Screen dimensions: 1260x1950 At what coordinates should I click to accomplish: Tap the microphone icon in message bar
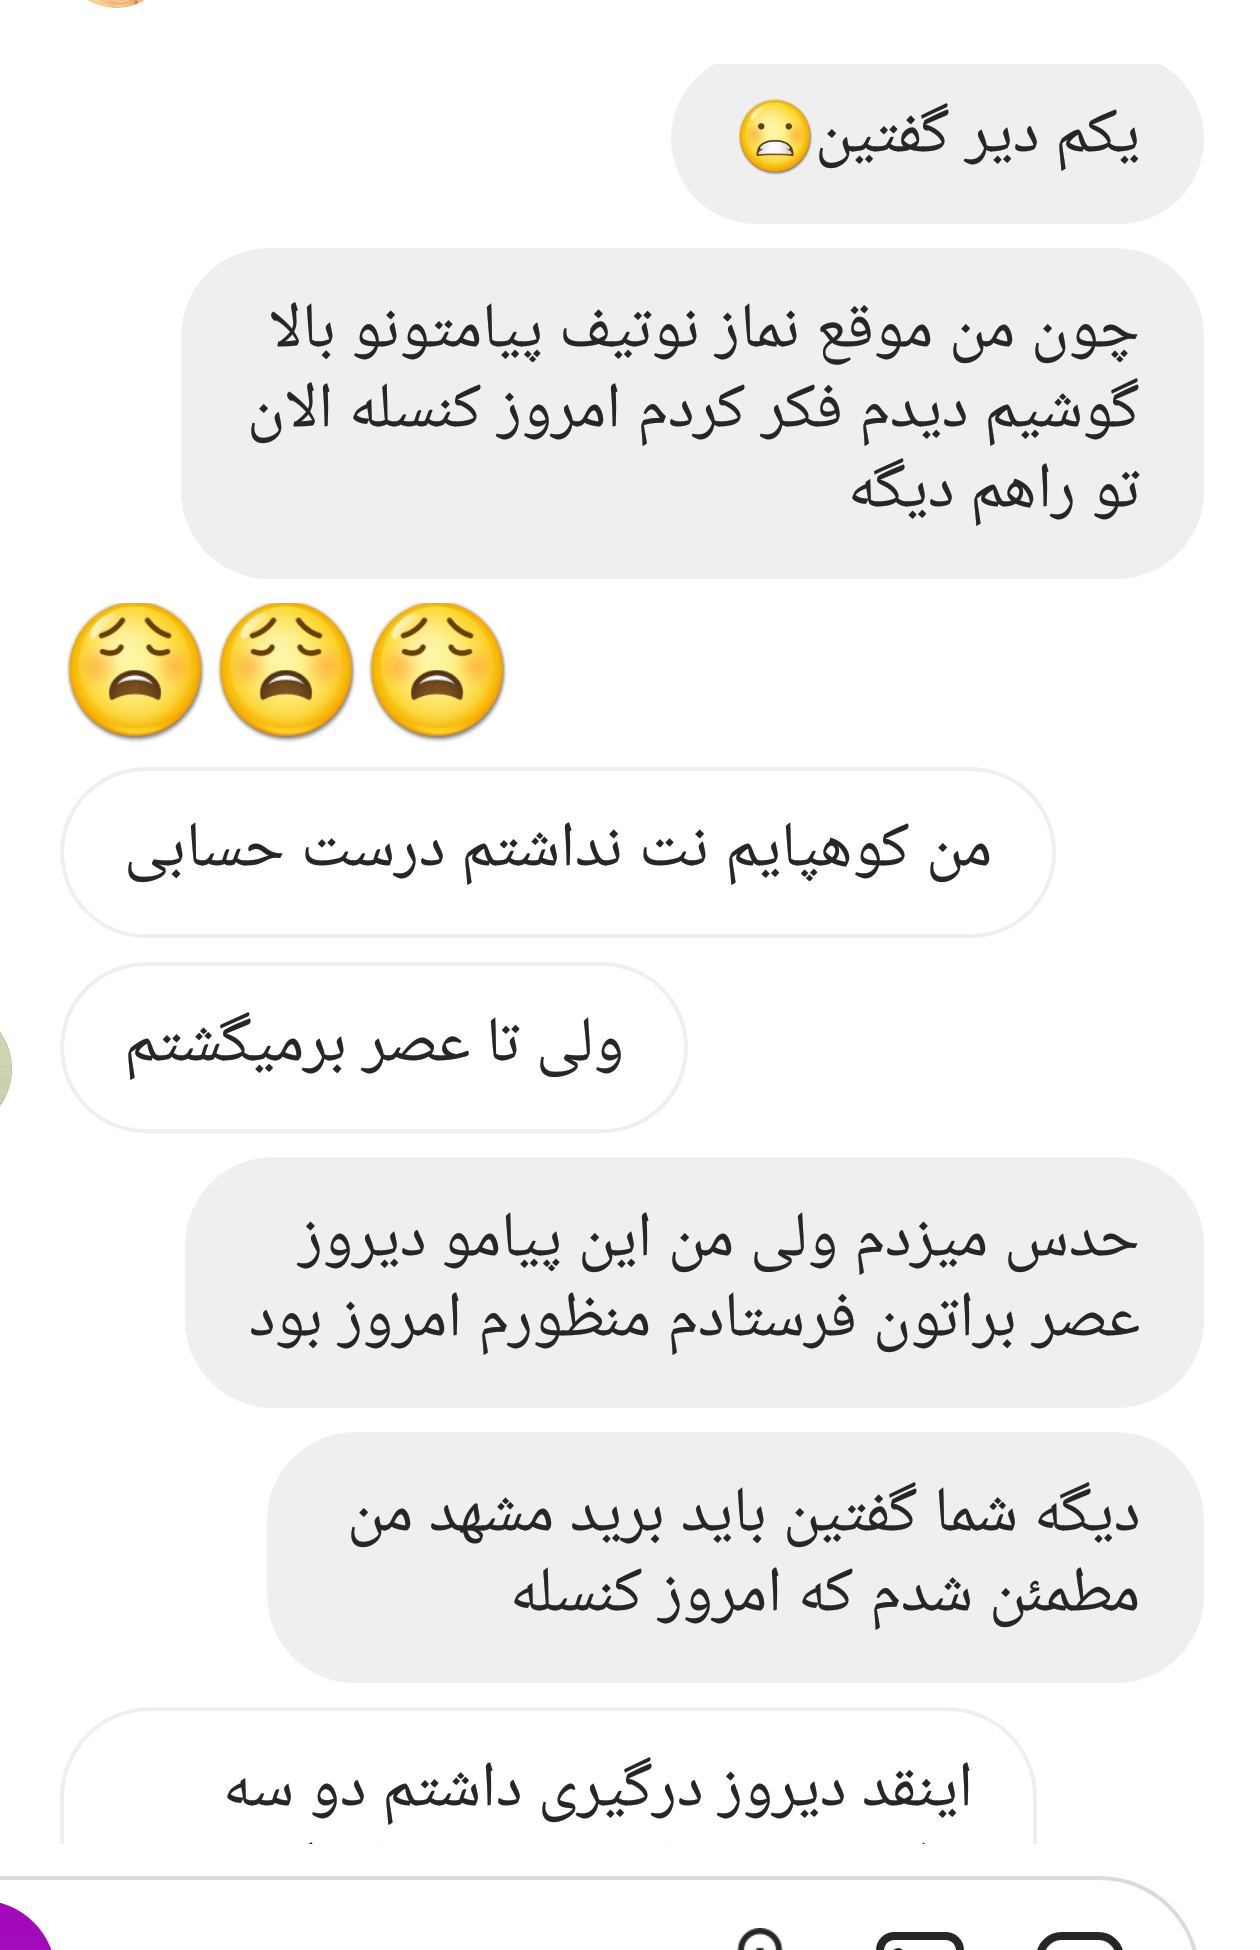tap(761, 1940)
